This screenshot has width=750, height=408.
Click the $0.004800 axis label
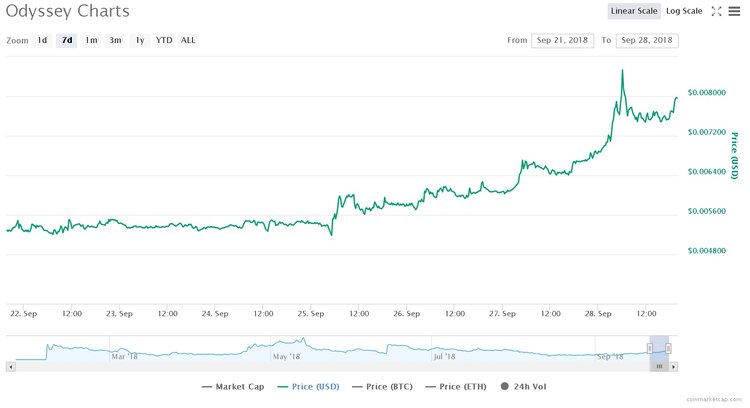(x=706, y=251)
